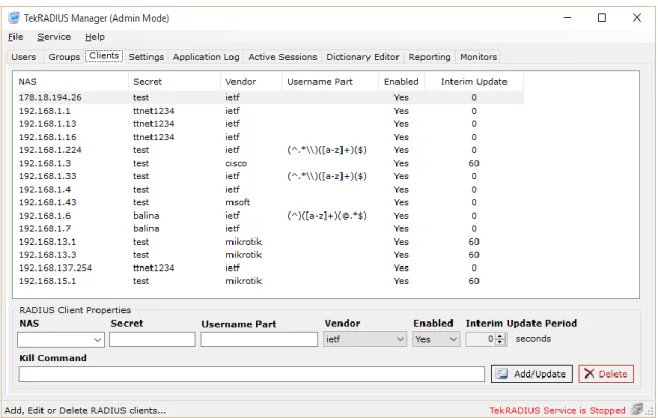Focus the Username Part input field
Screen dimensions: 658x418
259,340
